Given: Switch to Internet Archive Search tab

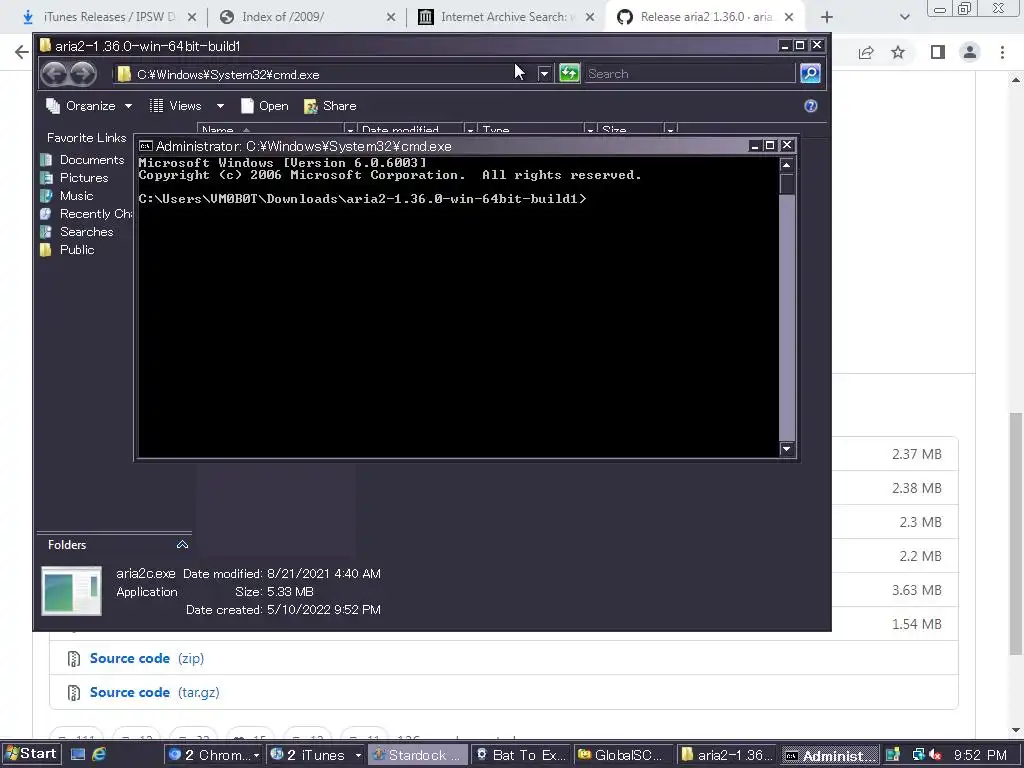Looking at the screenshot, I should tap(504, 17).
